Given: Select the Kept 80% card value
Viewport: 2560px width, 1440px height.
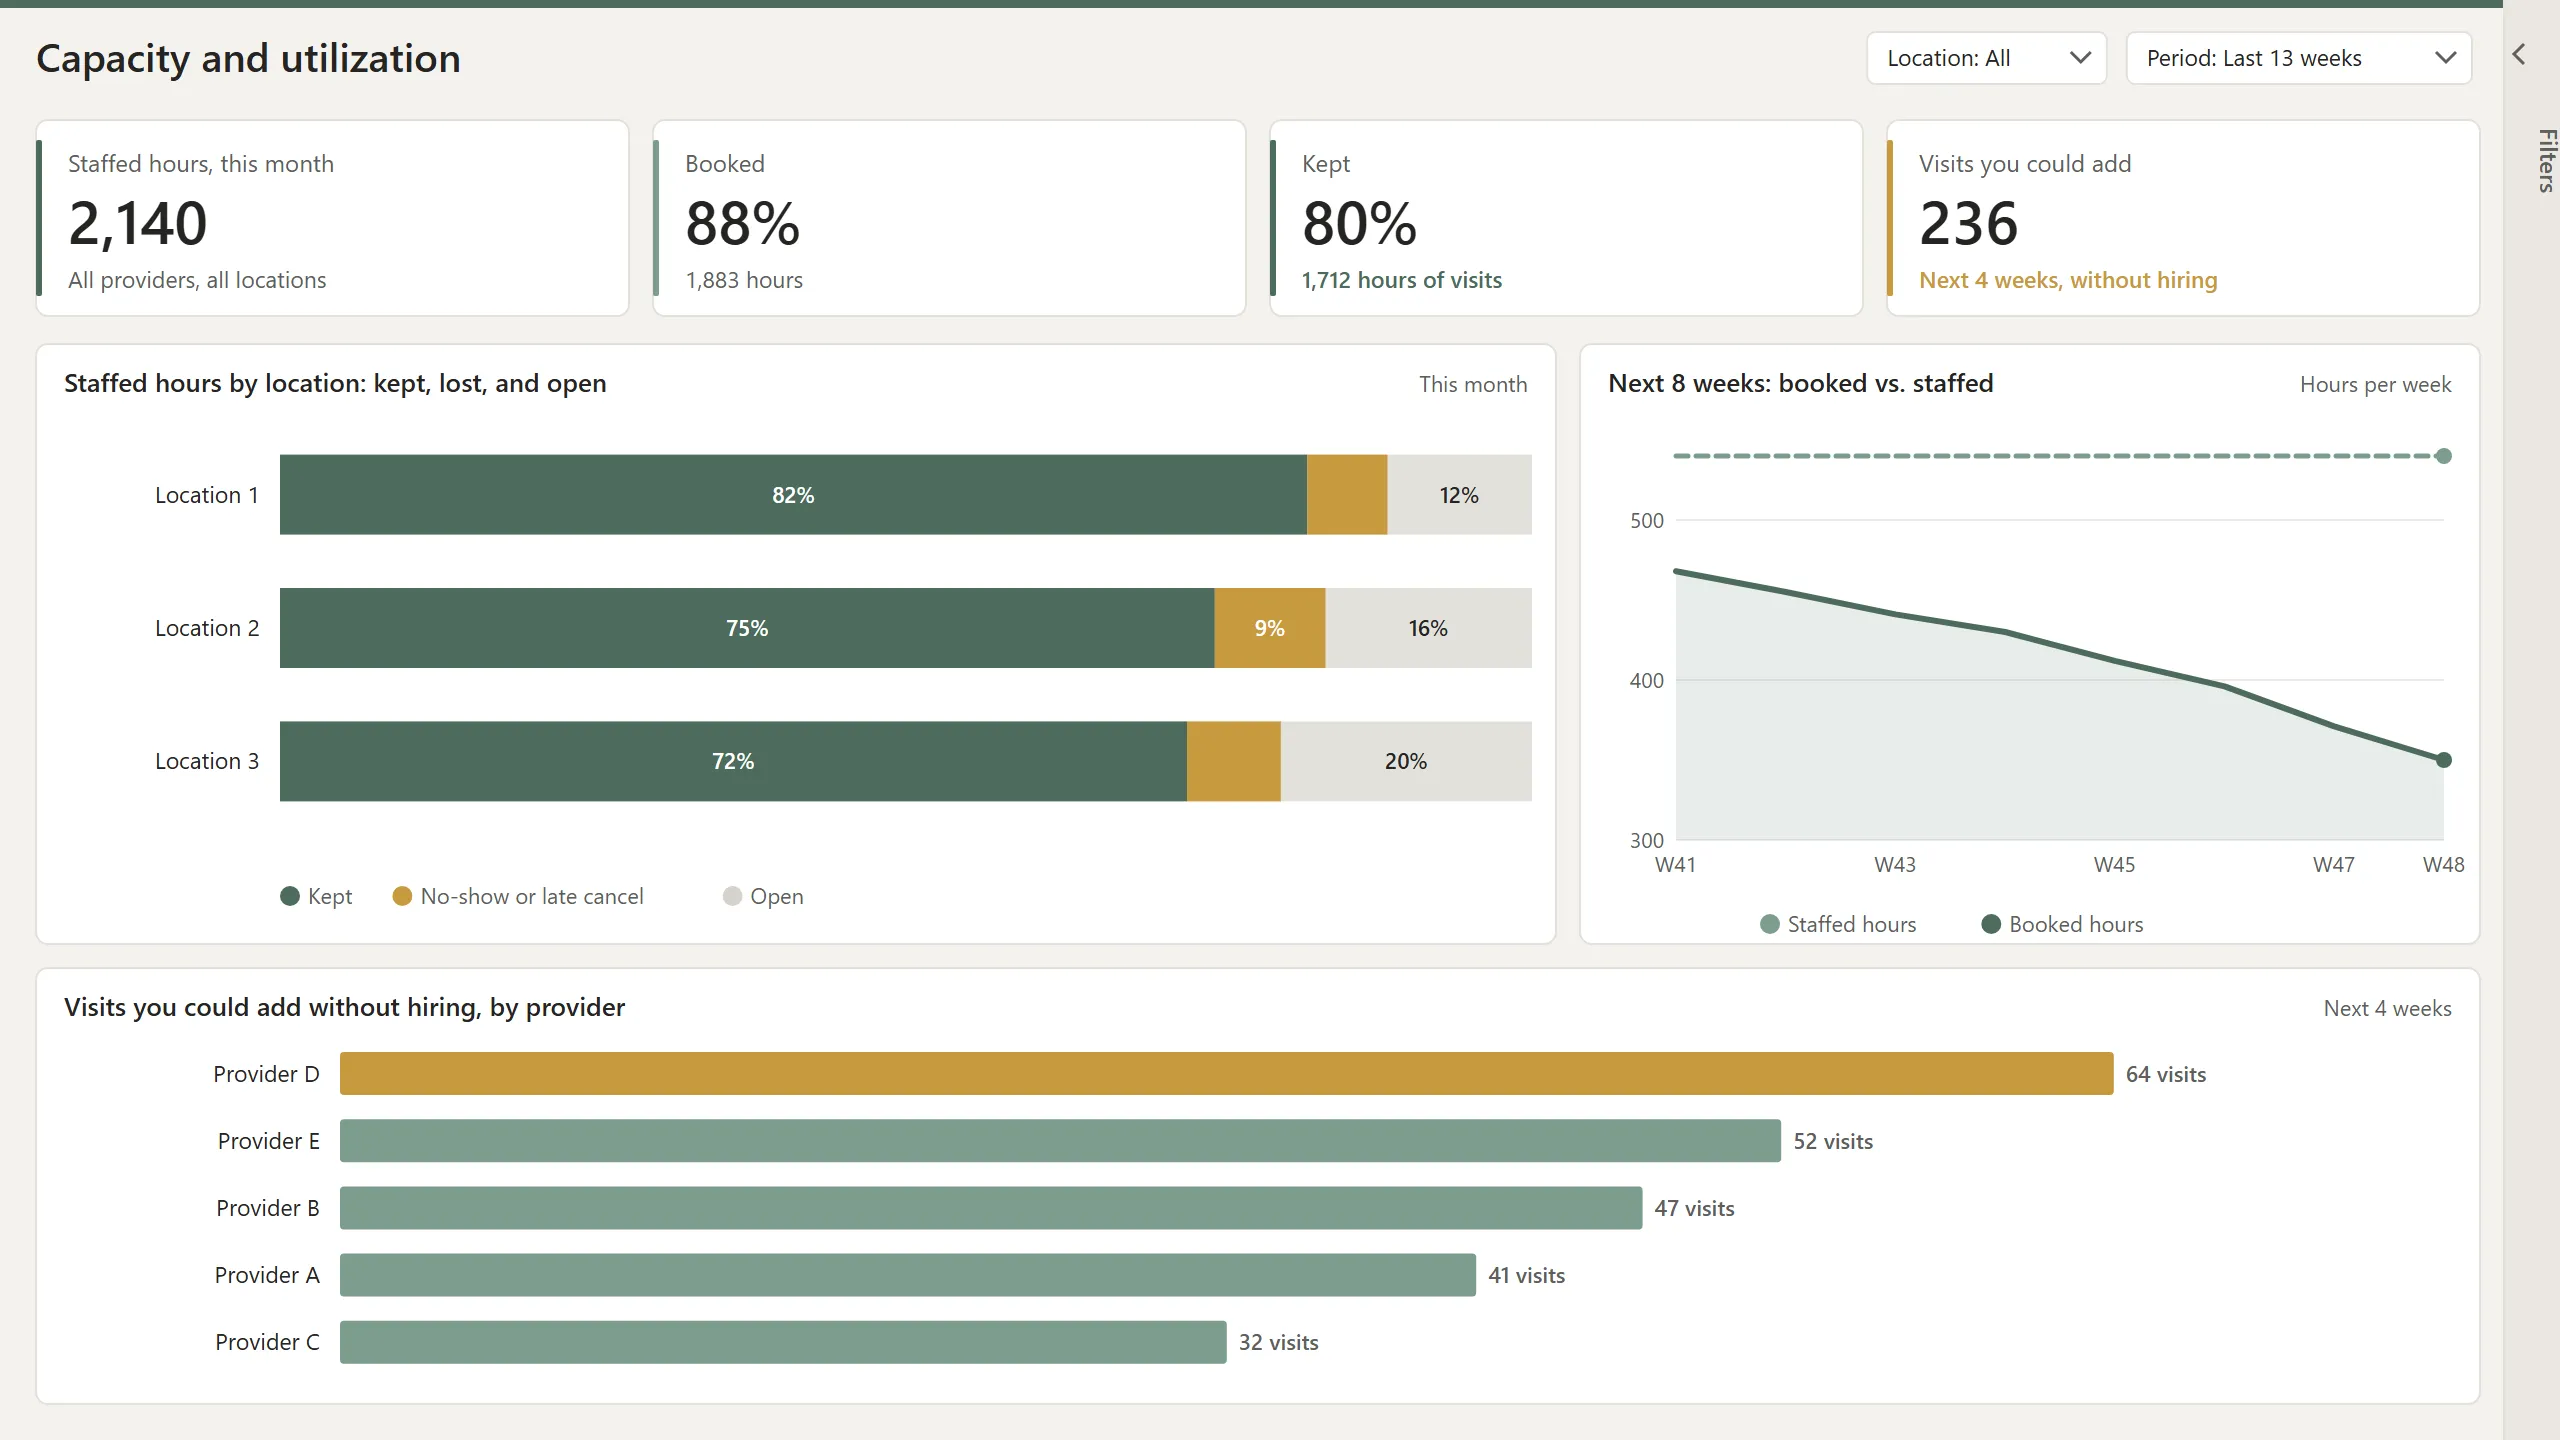Looking at the screenshot, I should pos(1360,223).
